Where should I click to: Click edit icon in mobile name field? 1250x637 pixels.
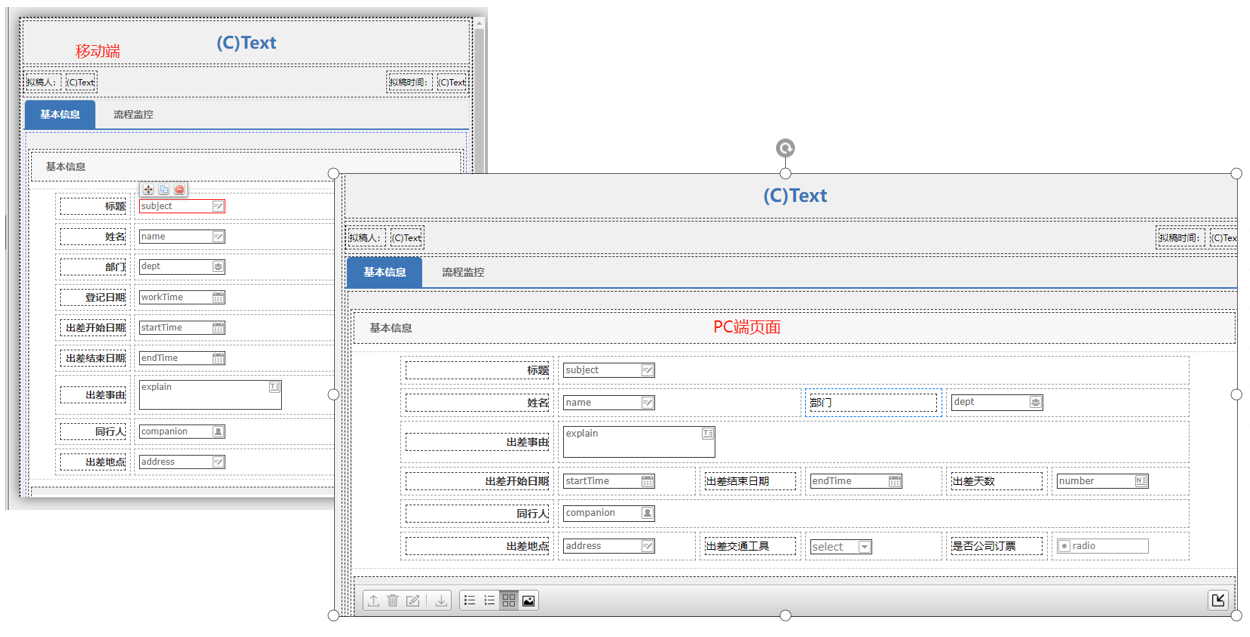pos(218,237)
